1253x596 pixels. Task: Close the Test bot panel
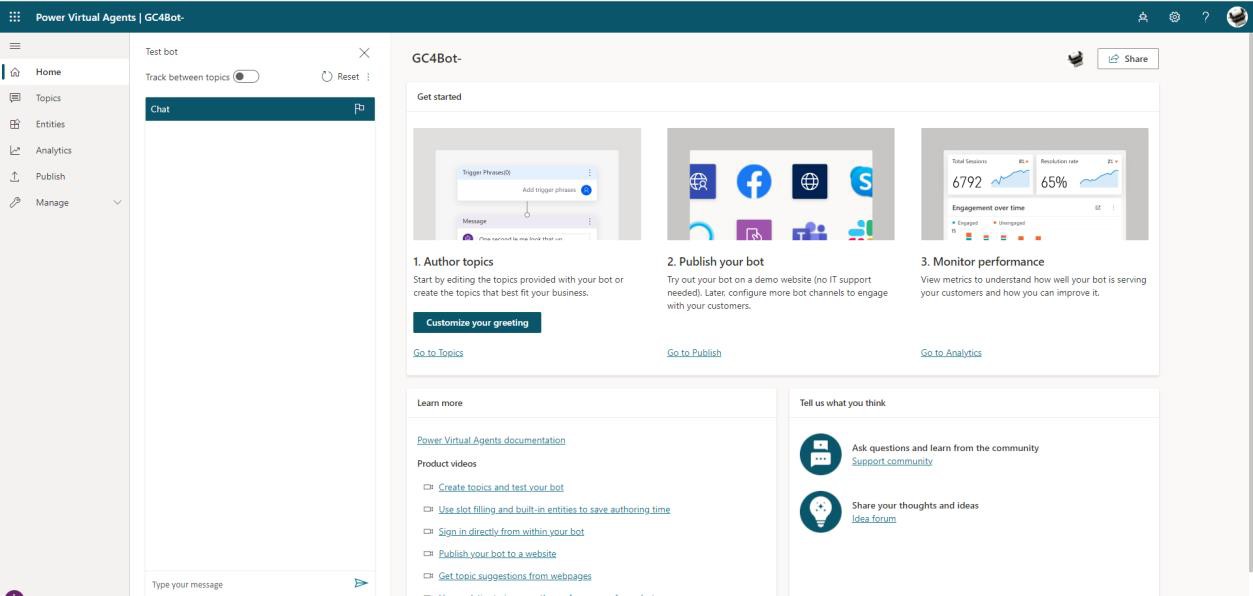click(363, 52)
